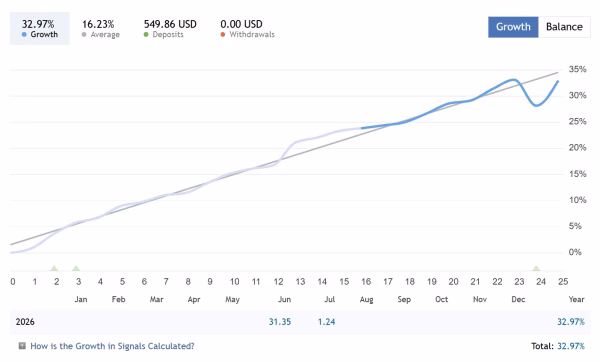Image resolution: width=600 pixels, height=362 pixels.
Task: Click the July value 1.24
Action: (326, 322)
